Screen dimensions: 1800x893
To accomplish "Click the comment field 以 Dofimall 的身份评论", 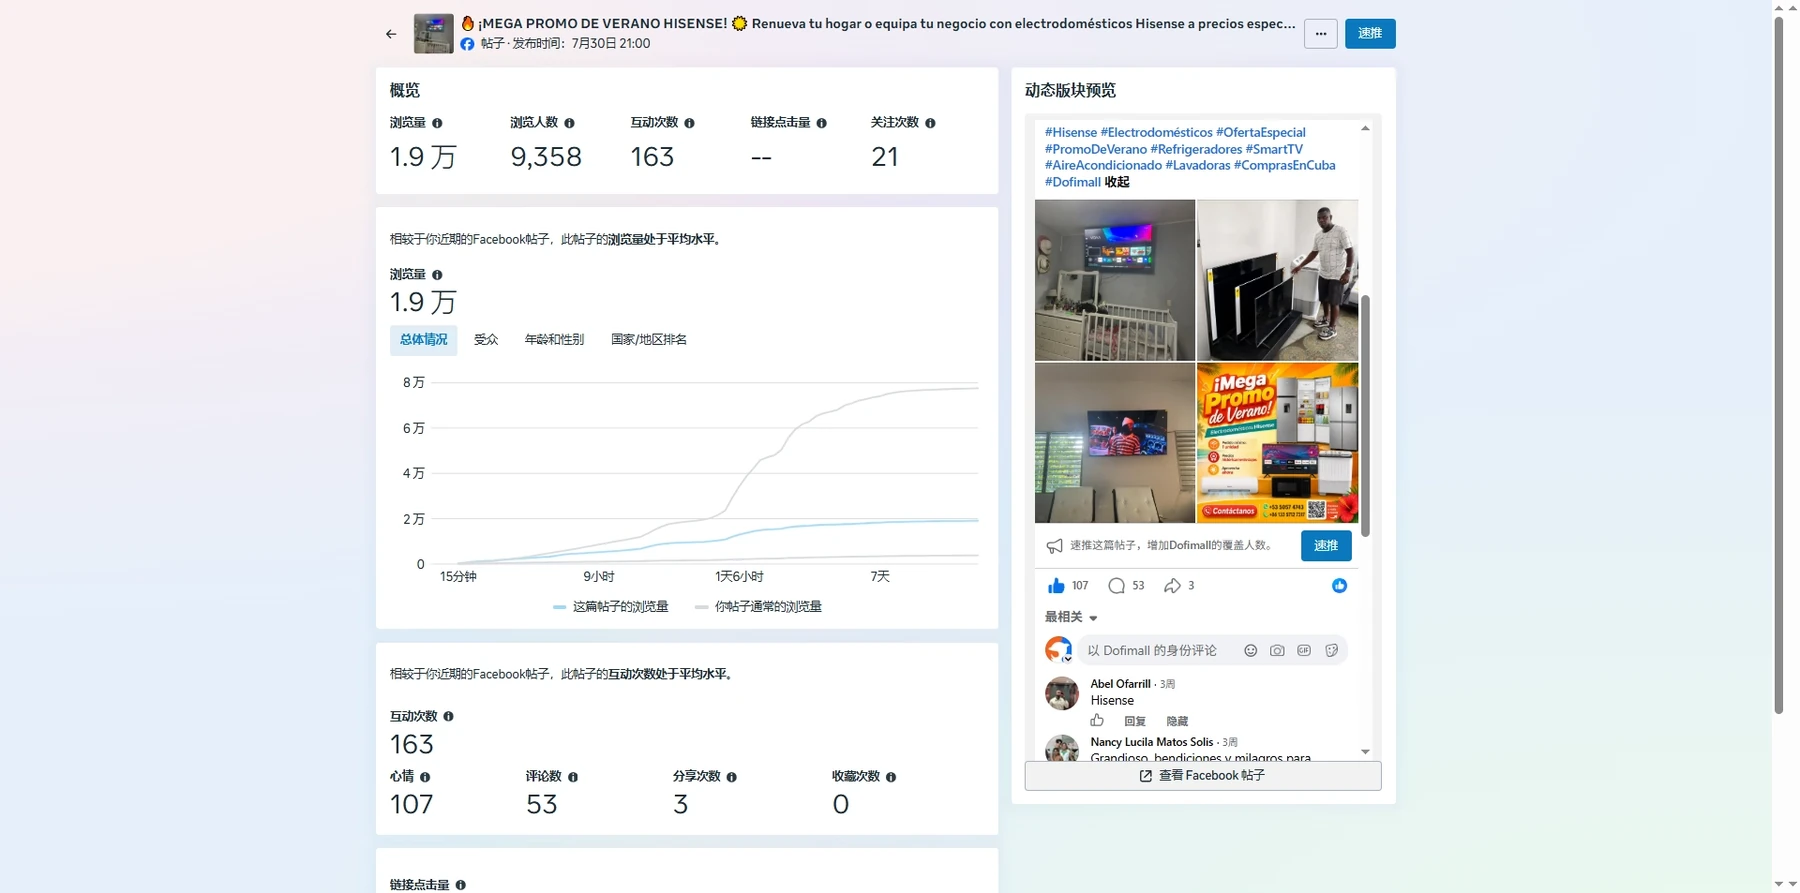I will tap(1152, 651).
